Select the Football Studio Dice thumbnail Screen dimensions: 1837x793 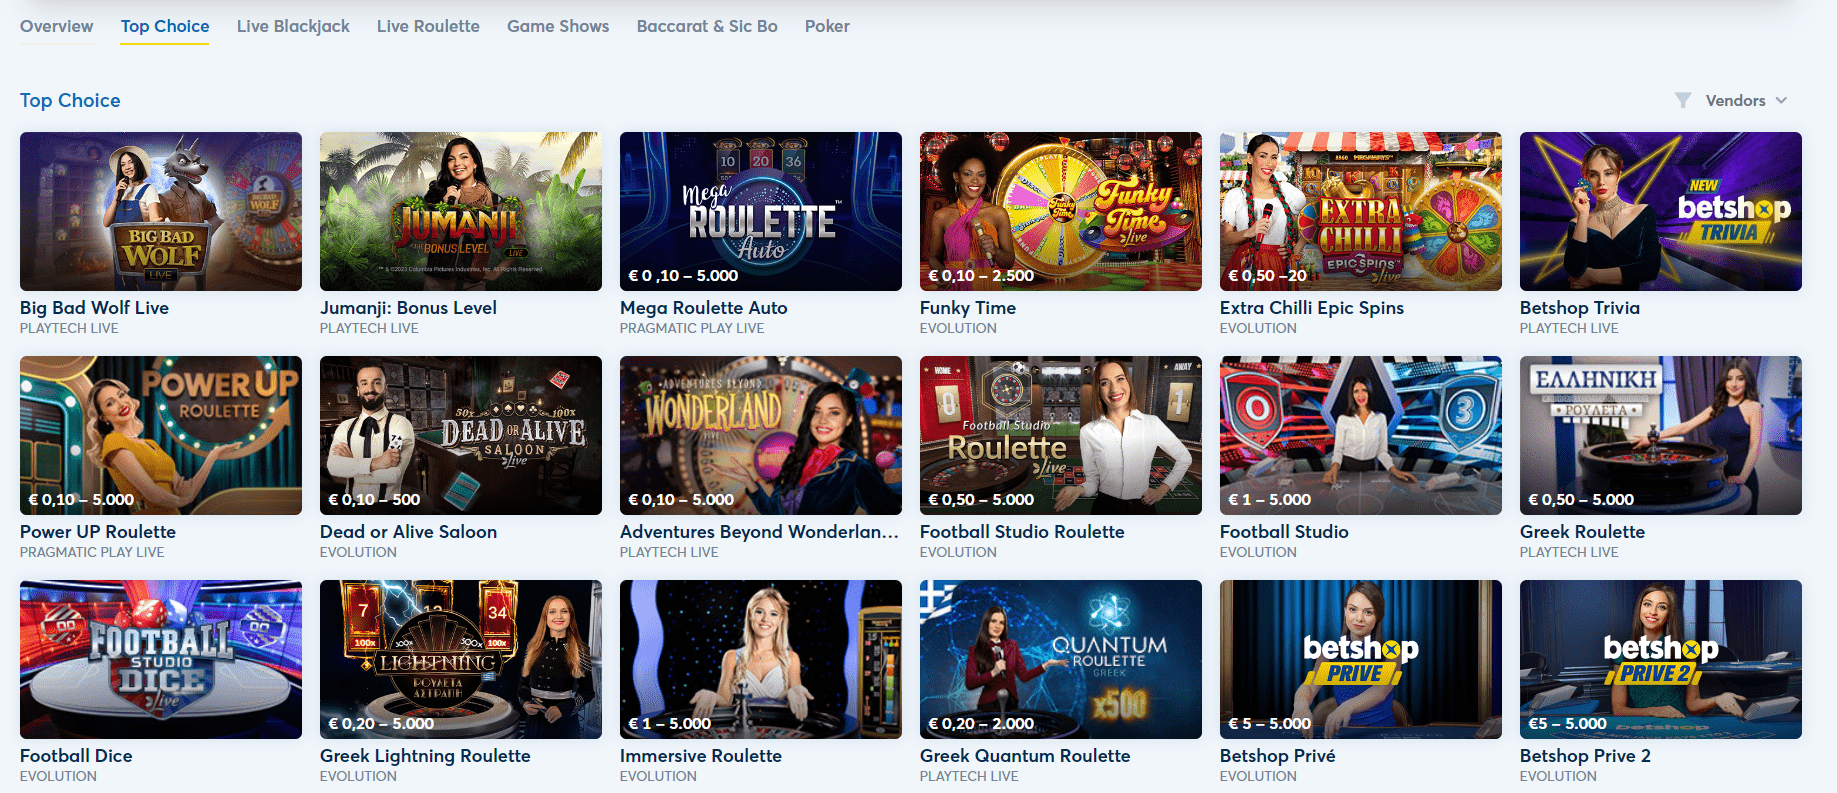click(161, 659)
